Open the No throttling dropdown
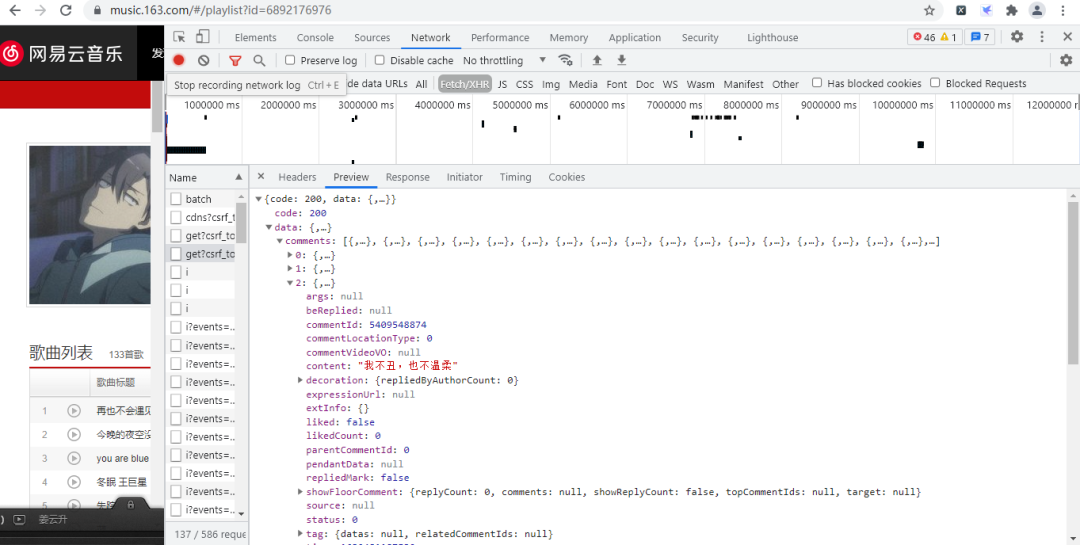The width and height of the screenshot is (1080, 545). [x=506, y=60]
